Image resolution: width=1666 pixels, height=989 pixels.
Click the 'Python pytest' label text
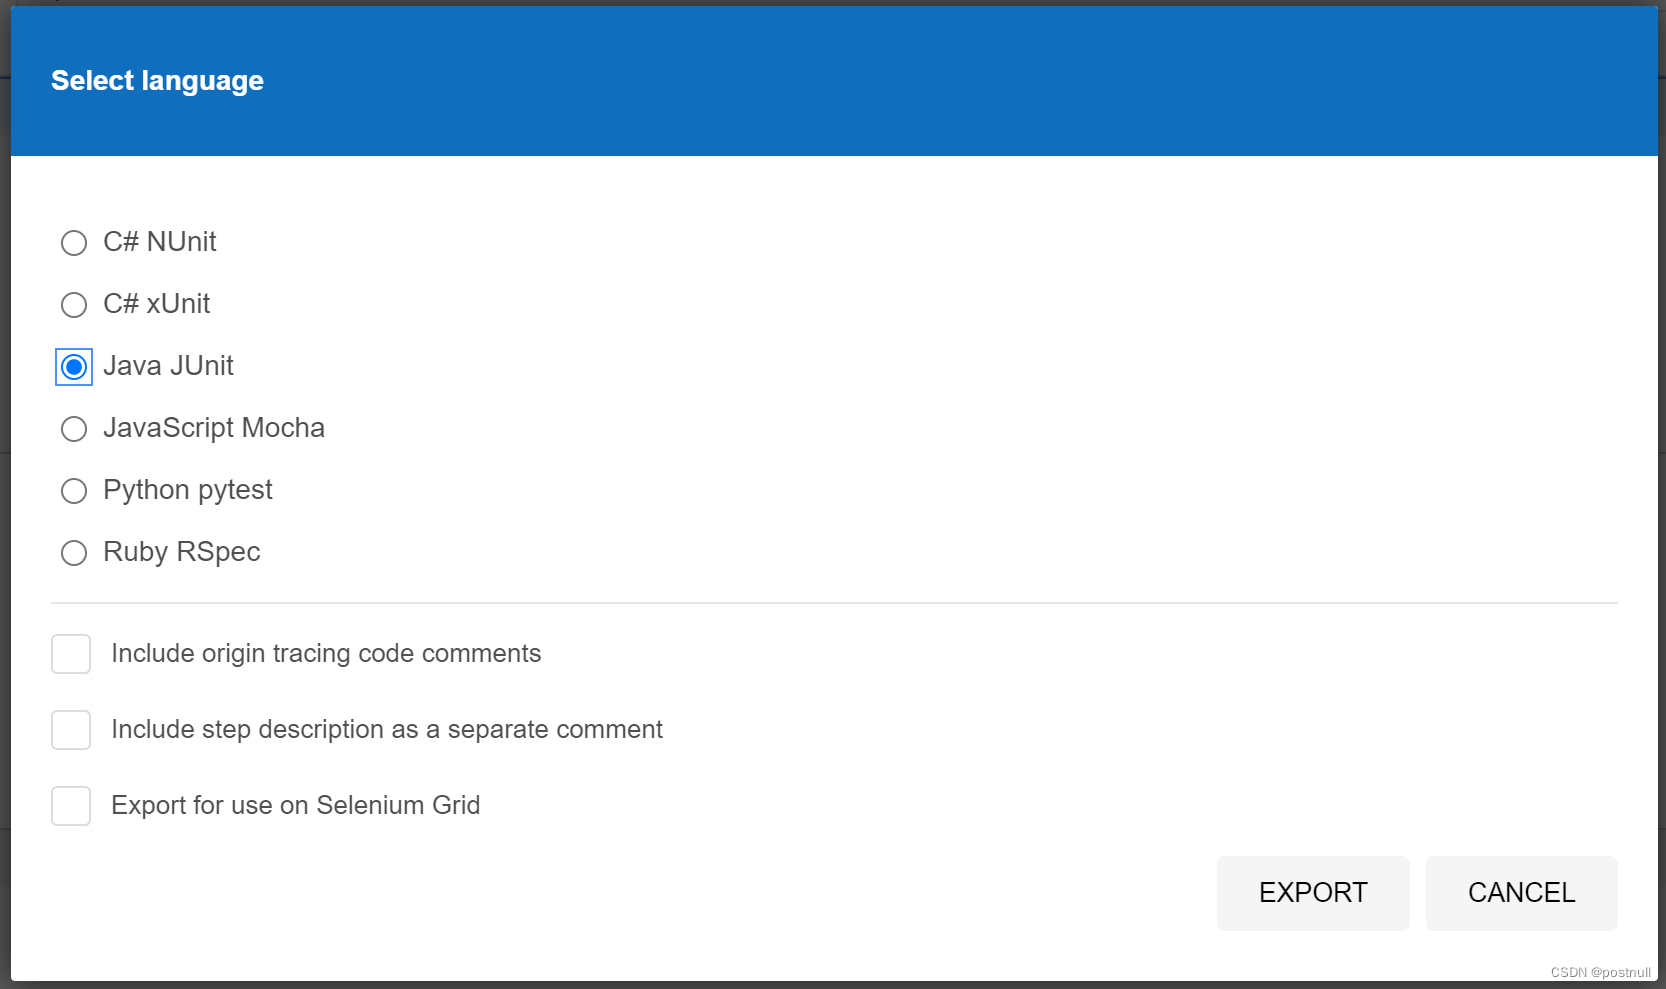[x=188, y=490]
